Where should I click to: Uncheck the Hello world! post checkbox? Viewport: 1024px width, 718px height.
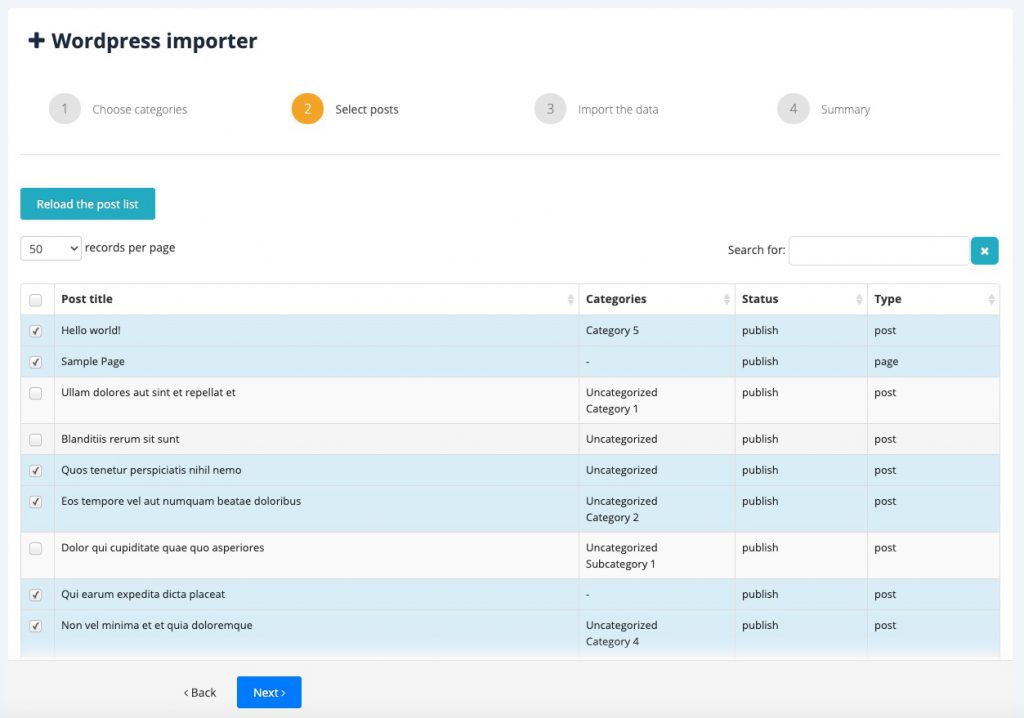pos(35,331)
